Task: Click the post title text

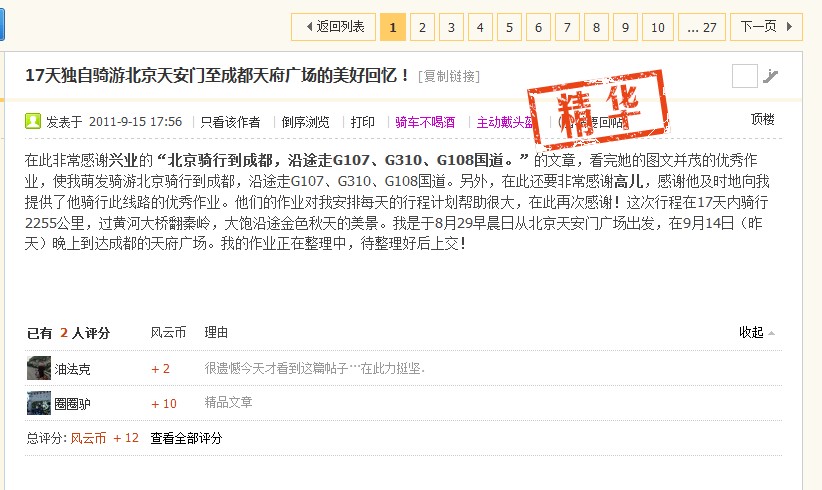Action: click(217, 75)
